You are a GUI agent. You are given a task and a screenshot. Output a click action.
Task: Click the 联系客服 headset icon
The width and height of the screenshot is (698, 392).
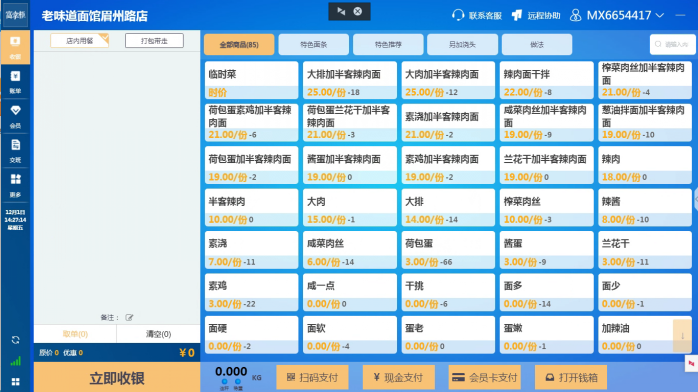click(x=458, y=15)
